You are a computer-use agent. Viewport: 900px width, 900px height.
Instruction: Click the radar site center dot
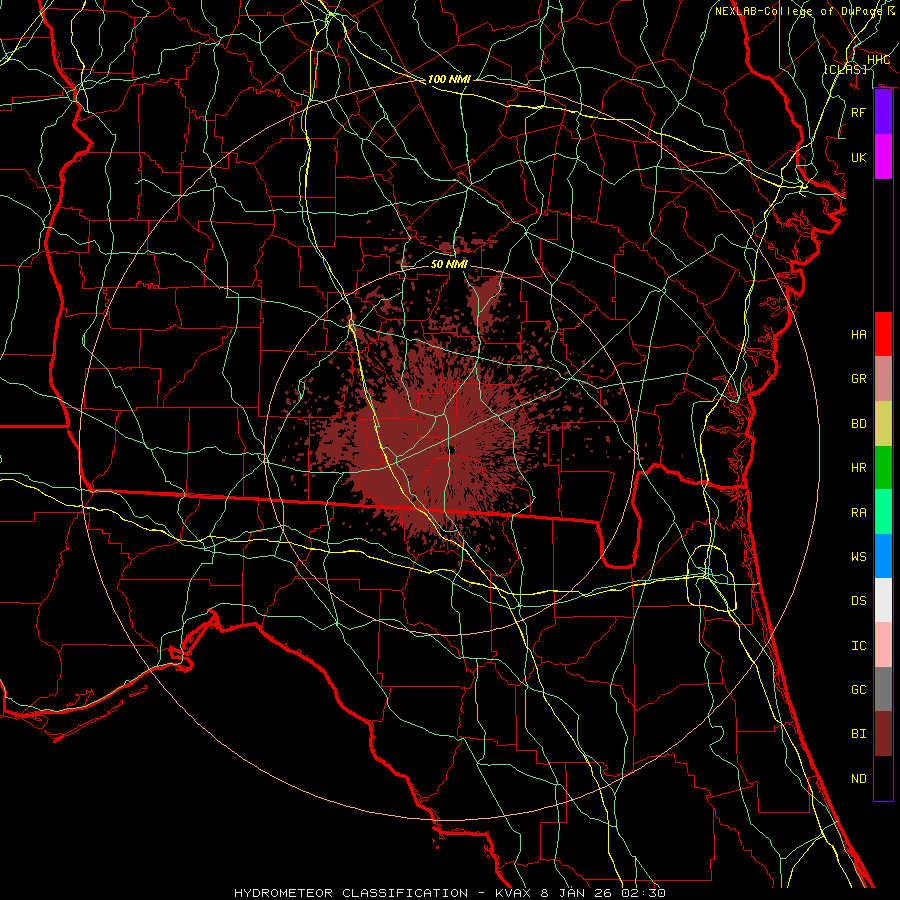[x=451, y=450]
